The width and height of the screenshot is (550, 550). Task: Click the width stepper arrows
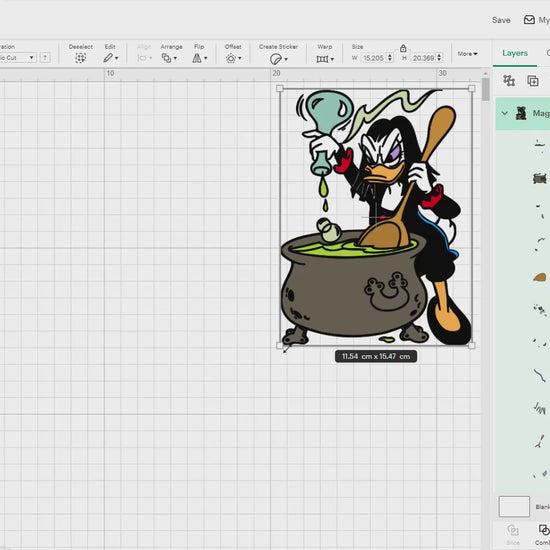click(390, 58)
